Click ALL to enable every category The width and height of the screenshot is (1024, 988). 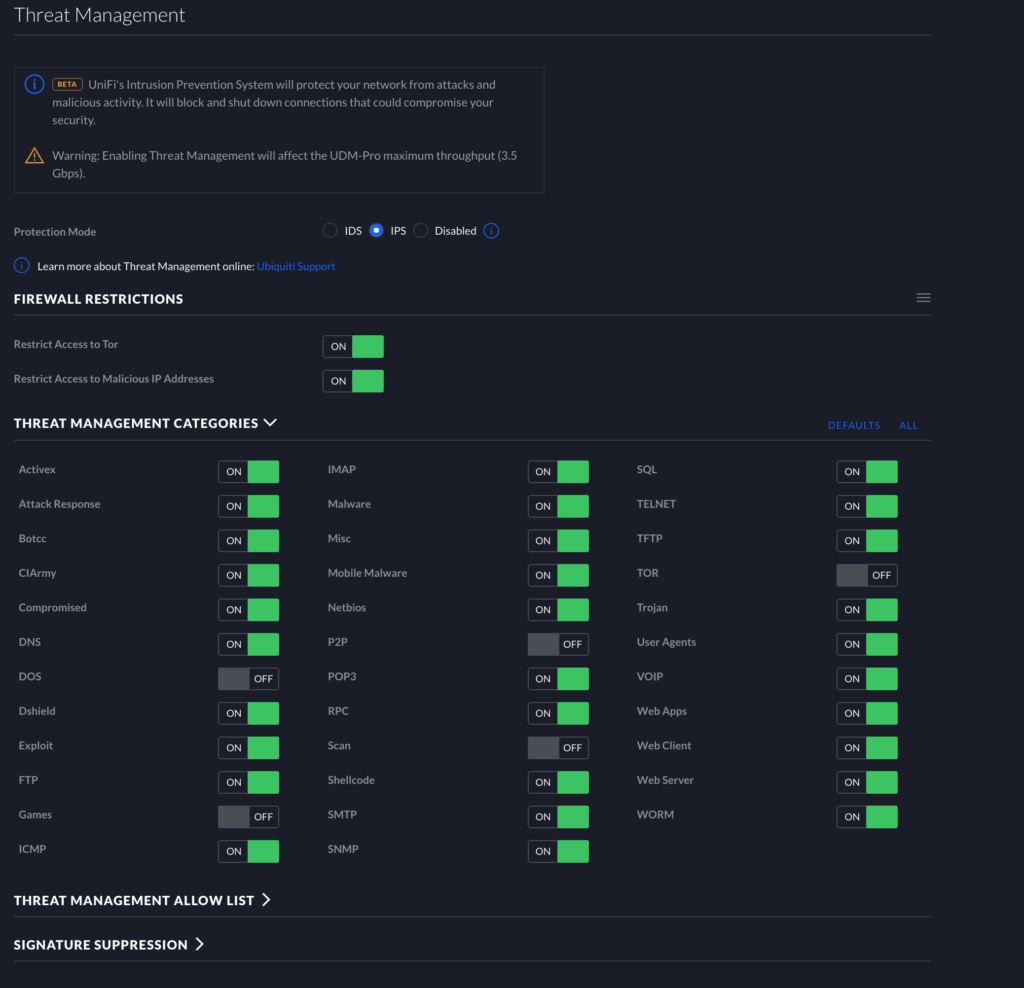(908, 426)
